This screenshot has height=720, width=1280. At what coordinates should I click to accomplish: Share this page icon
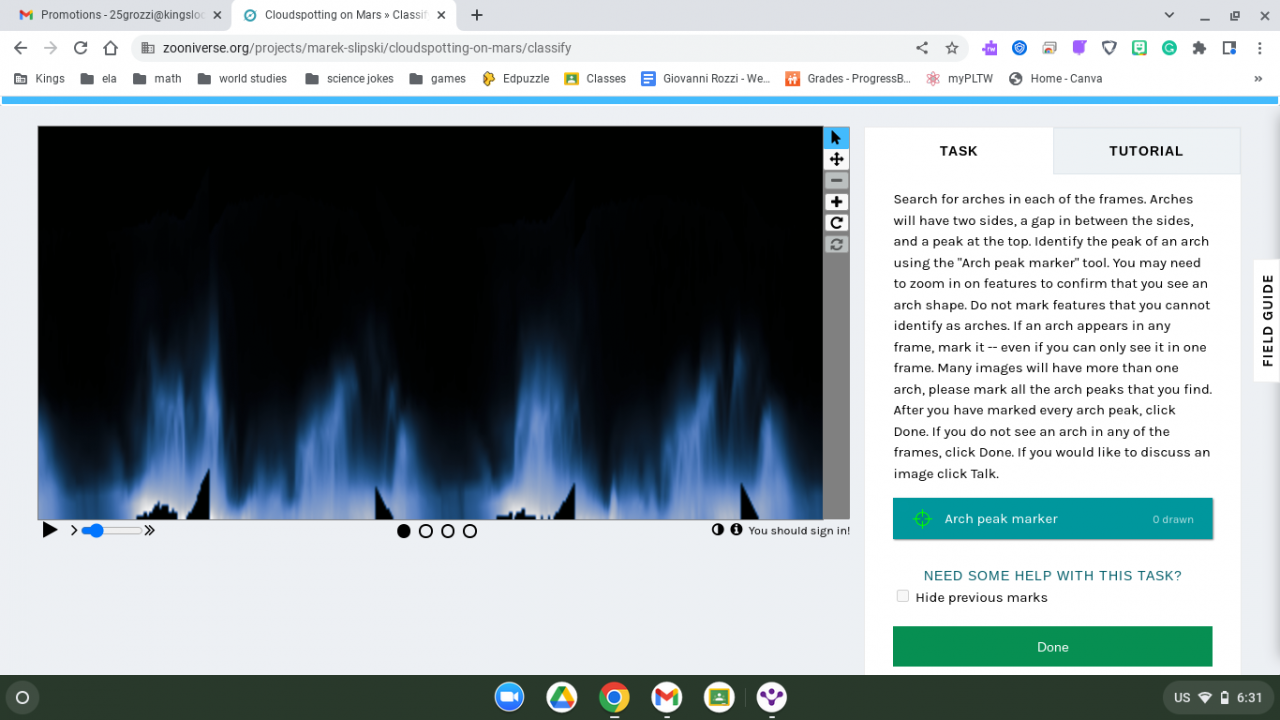(922, 48)
